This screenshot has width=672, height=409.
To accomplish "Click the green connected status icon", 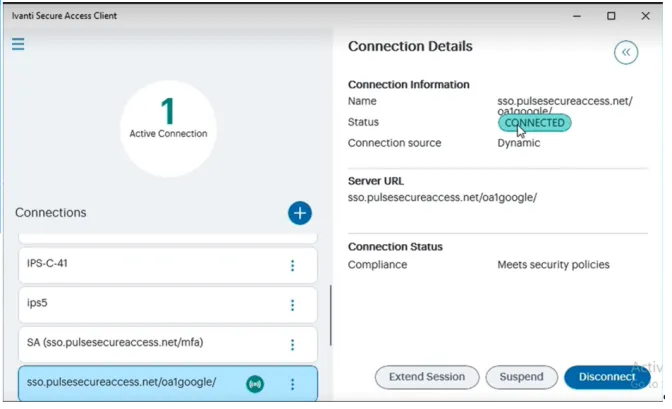I will pos(255,384).
